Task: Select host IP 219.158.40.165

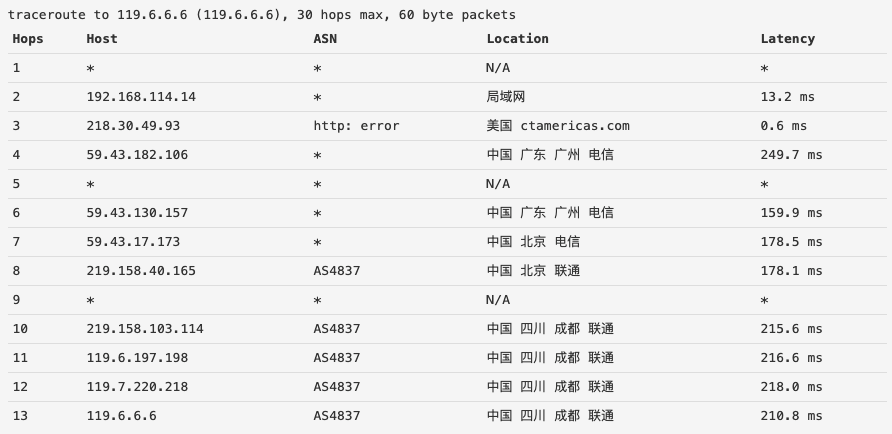Action: 141,271
